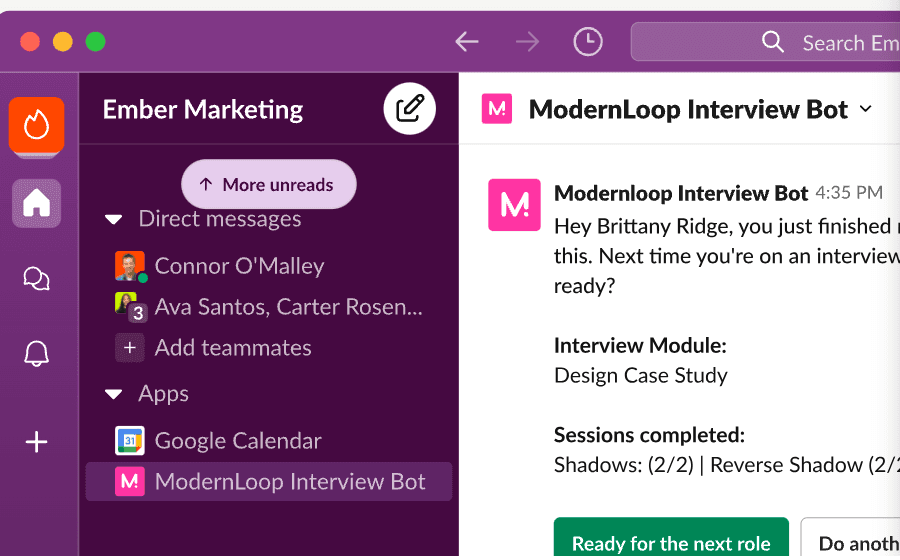Click the Ember Marketing flame workspace icon
Viewport: 900px width, 560px height.
(37, 125)
